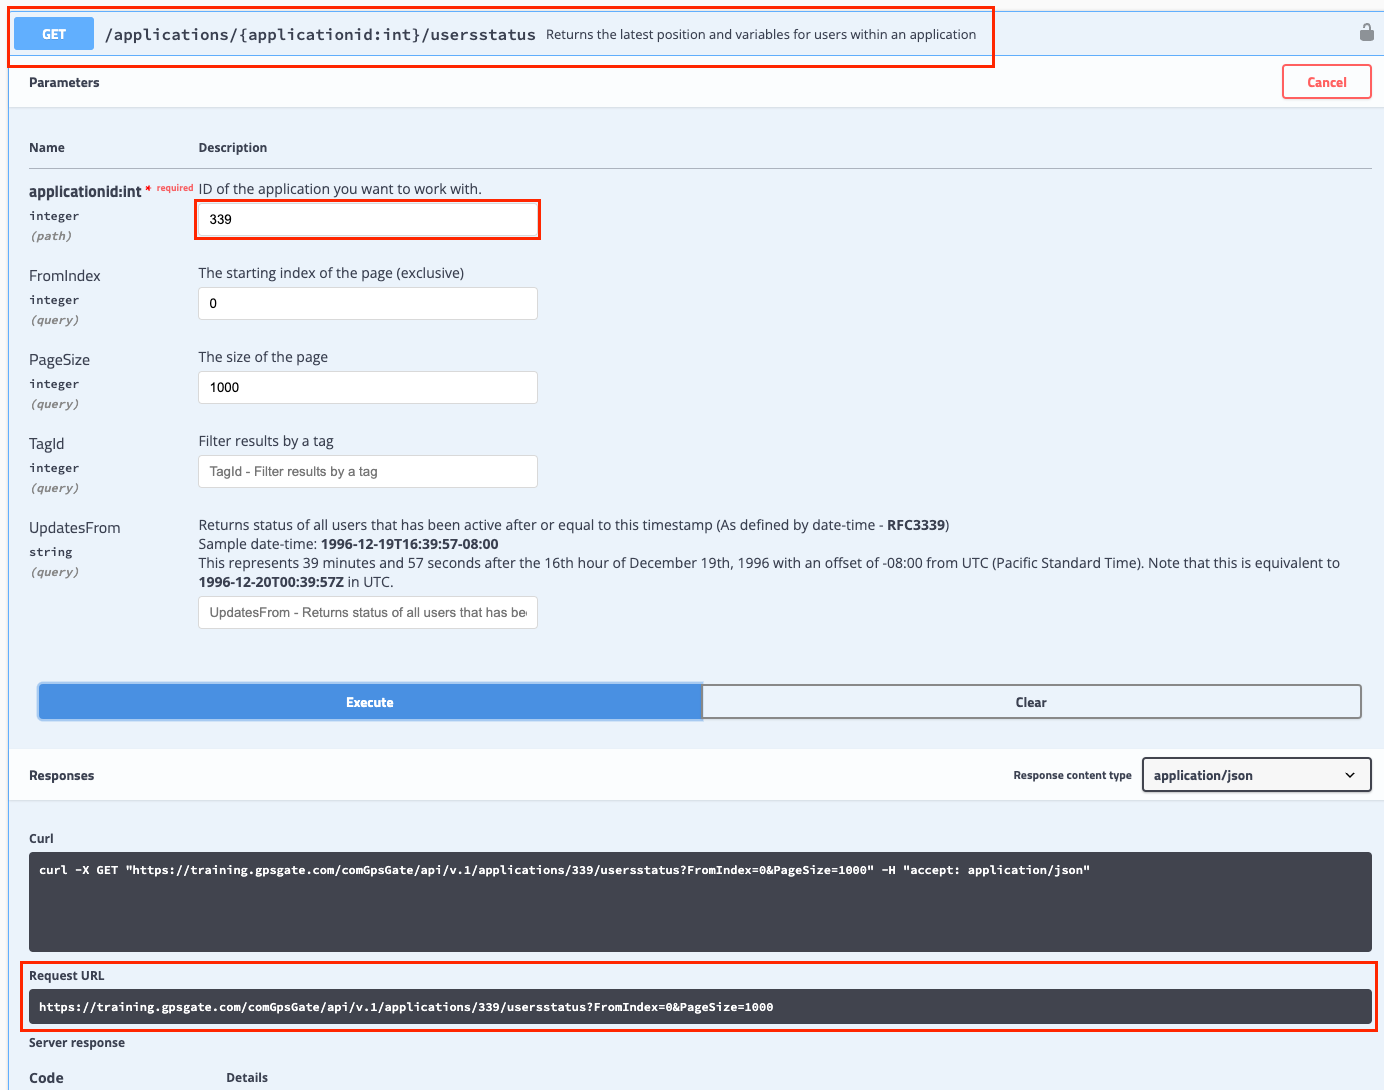Click the RFC3339 reference text
Image resolution: width=1384 pixels, height=1090 pixels.
pos(916,525)
